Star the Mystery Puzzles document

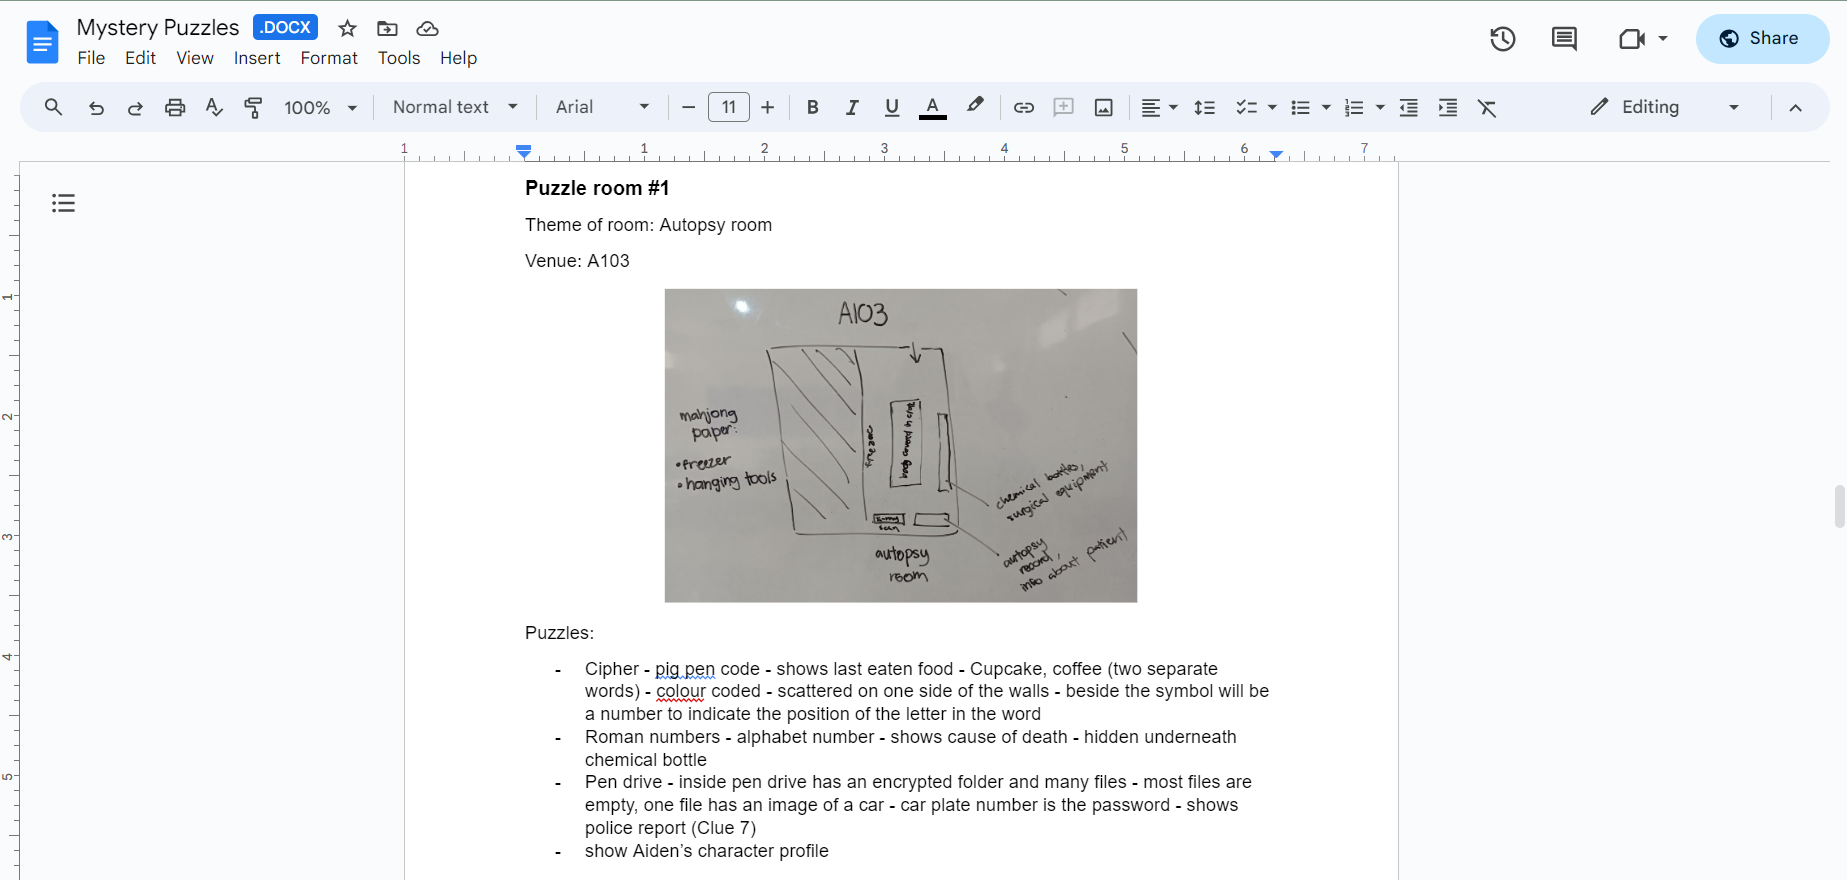pyautogui.click(x=347, y=28)
